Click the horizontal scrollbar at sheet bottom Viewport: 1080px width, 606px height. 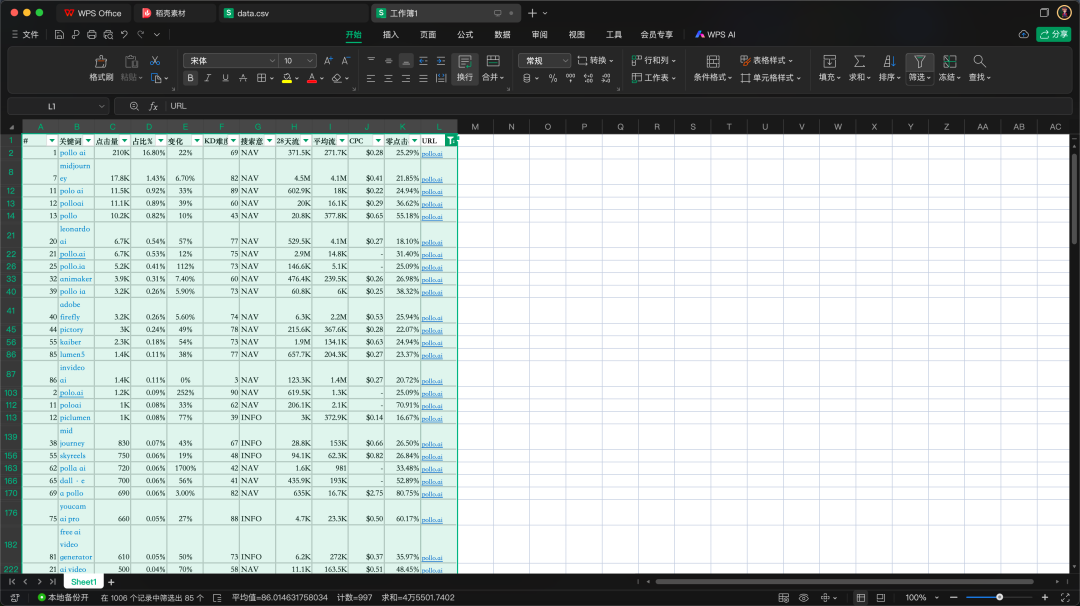pos(844,582)
